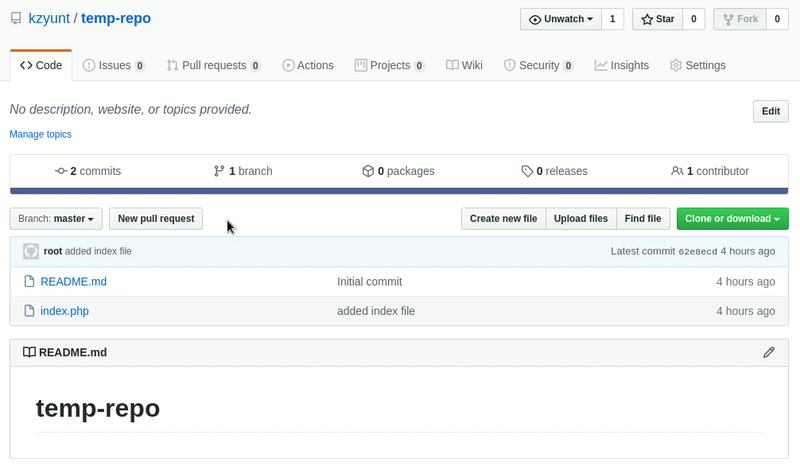Click the stargazers count 0
The image size is (800, 474).
coord(693,19)
